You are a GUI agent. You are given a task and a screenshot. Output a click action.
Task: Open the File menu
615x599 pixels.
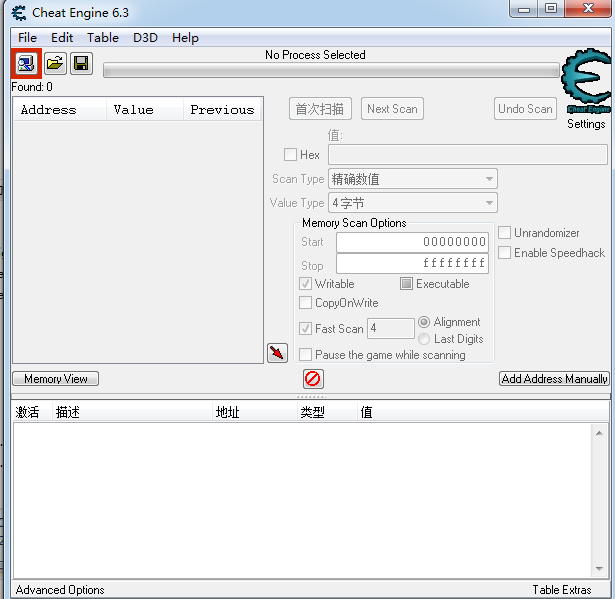pos(27,38)
